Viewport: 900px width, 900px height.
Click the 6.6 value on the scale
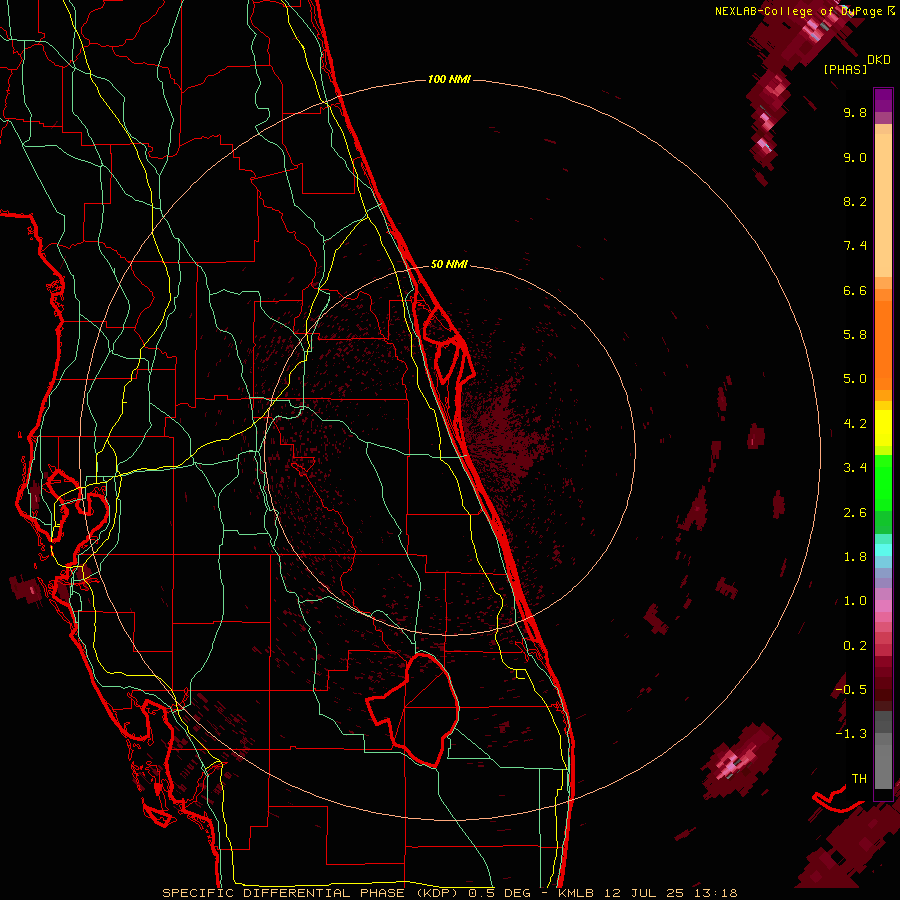tap(855, 290)
